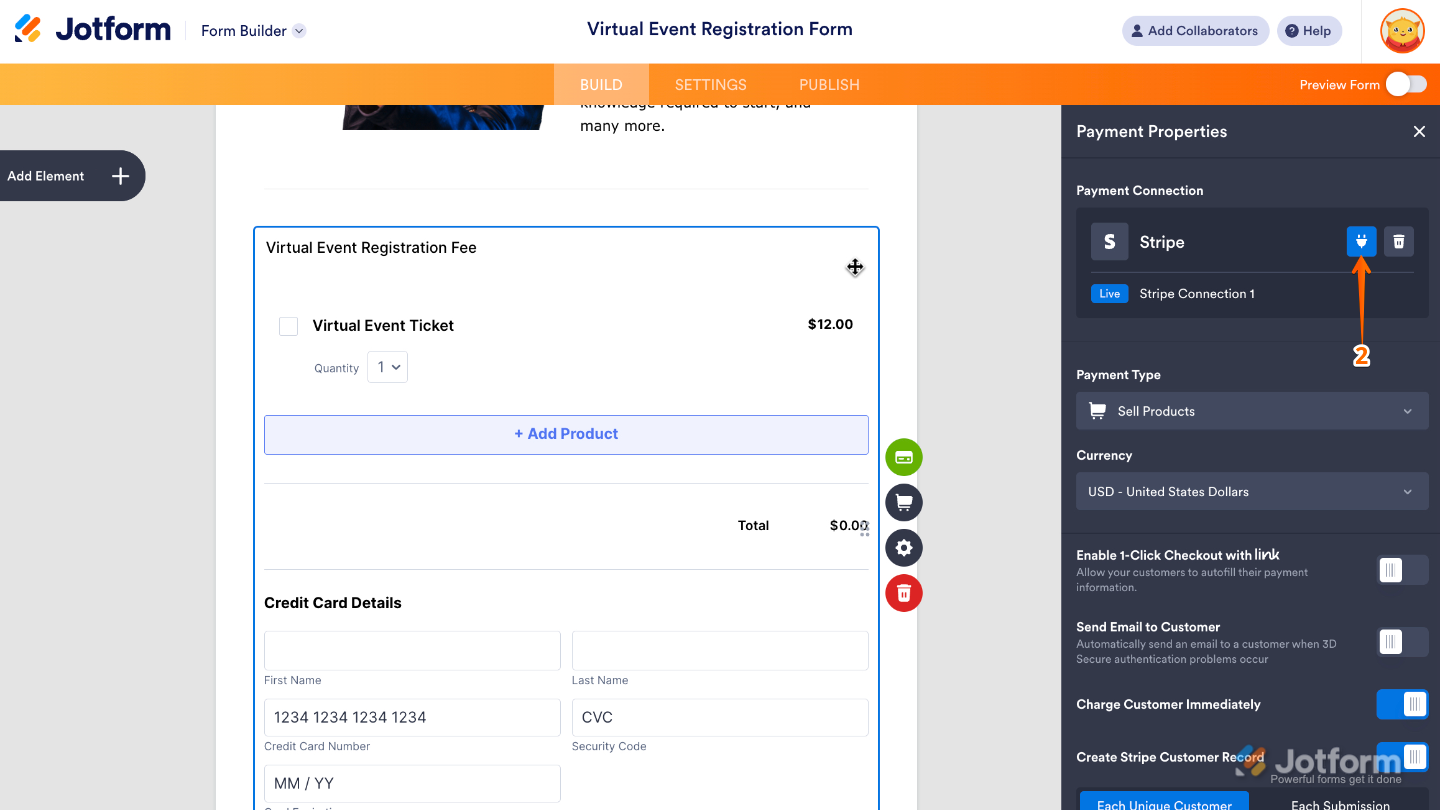This screenshot has width=1440, height=810.
Task: Open the SETTINGS tab
Action: coord(711,85)
